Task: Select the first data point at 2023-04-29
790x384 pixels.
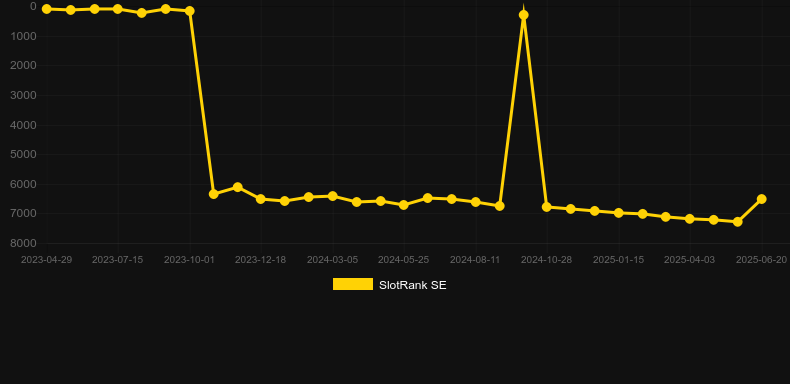Action: 46,9
